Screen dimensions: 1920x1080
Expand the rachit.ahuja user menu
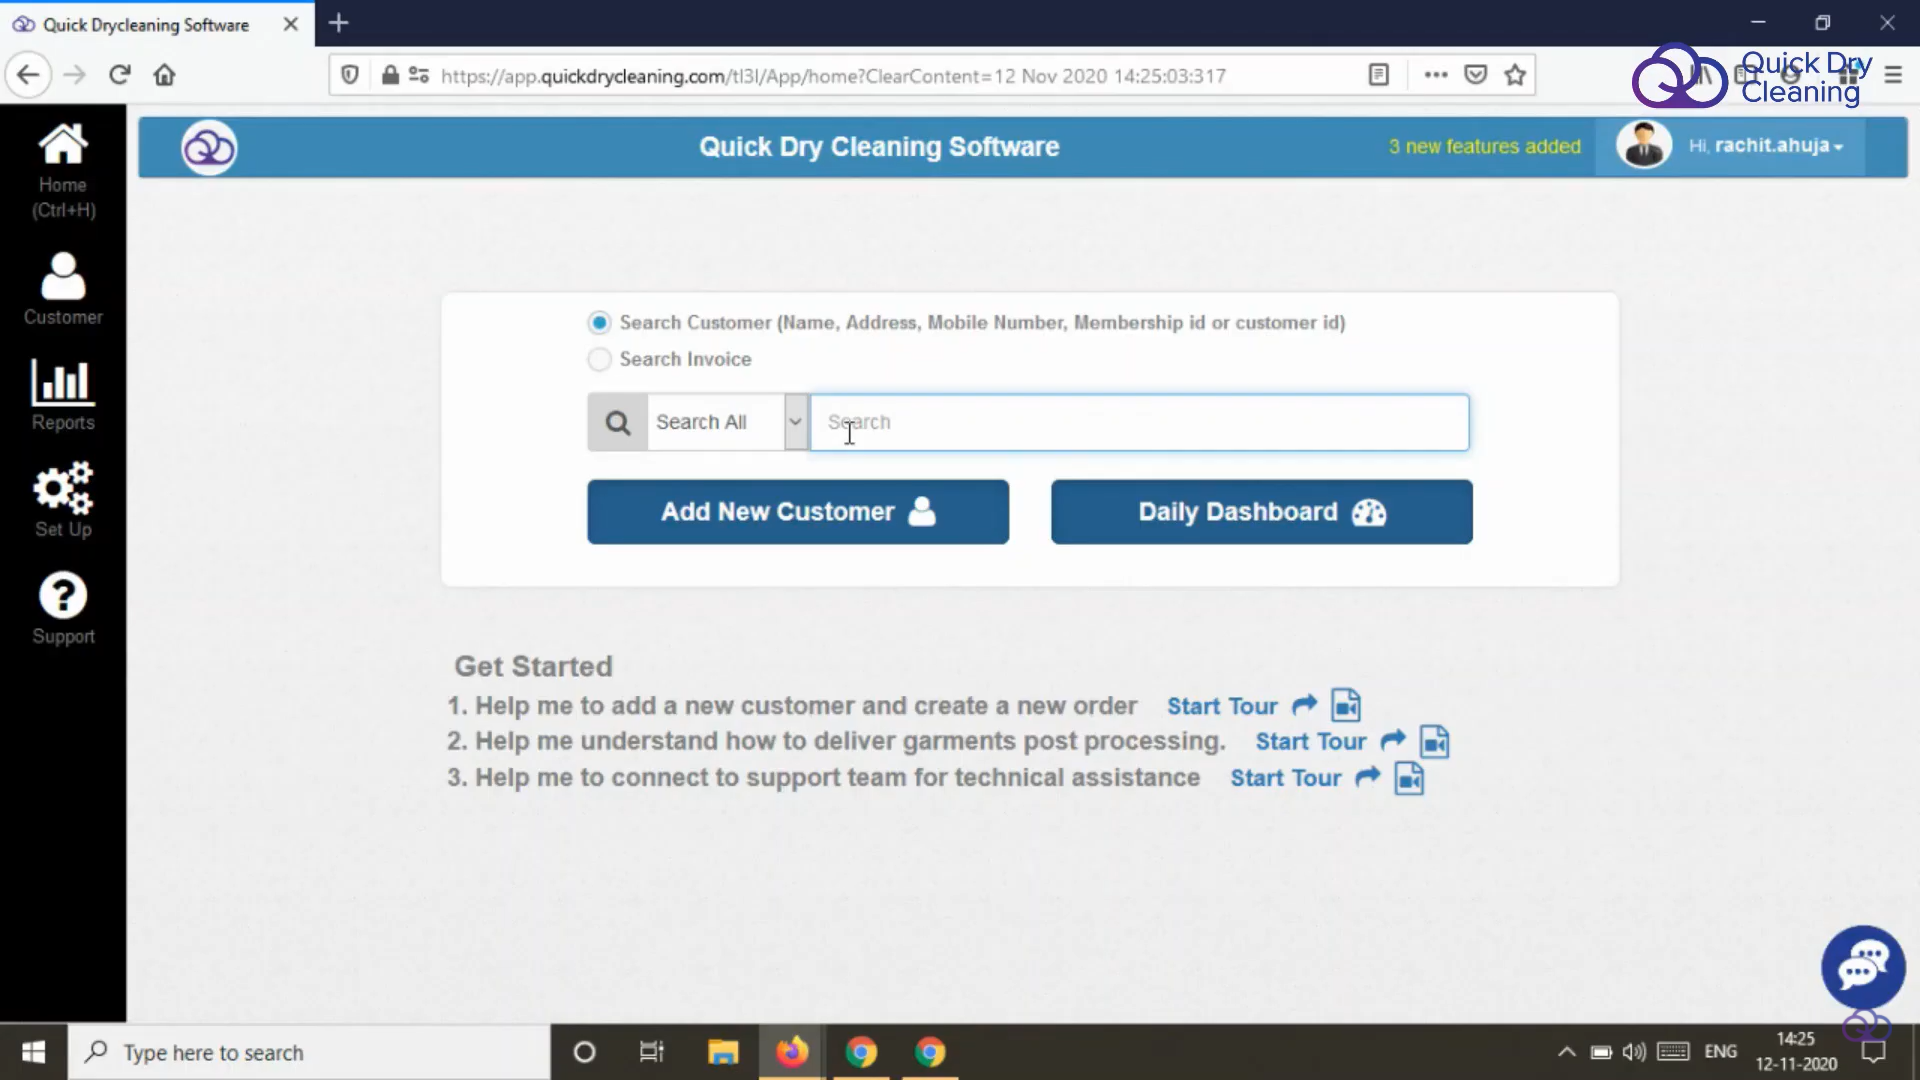point(1766,146)
